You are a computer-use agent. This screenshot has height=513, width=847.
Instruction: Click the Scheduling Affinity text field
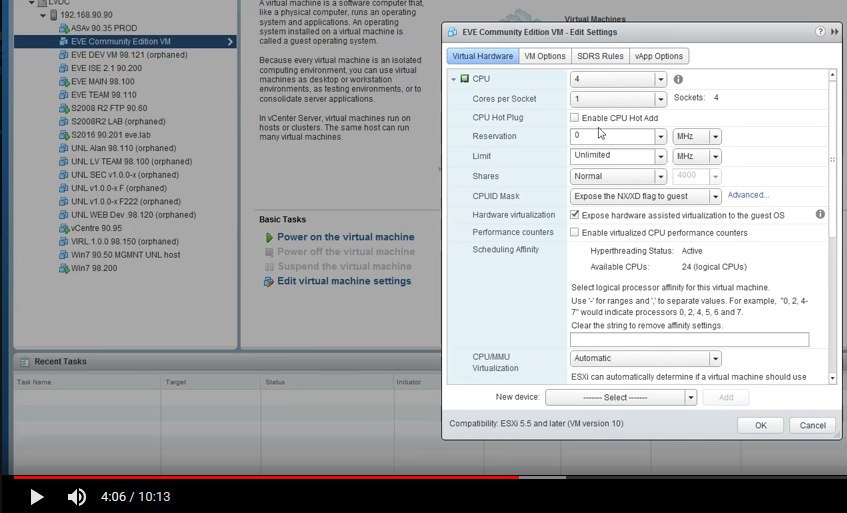689,340
